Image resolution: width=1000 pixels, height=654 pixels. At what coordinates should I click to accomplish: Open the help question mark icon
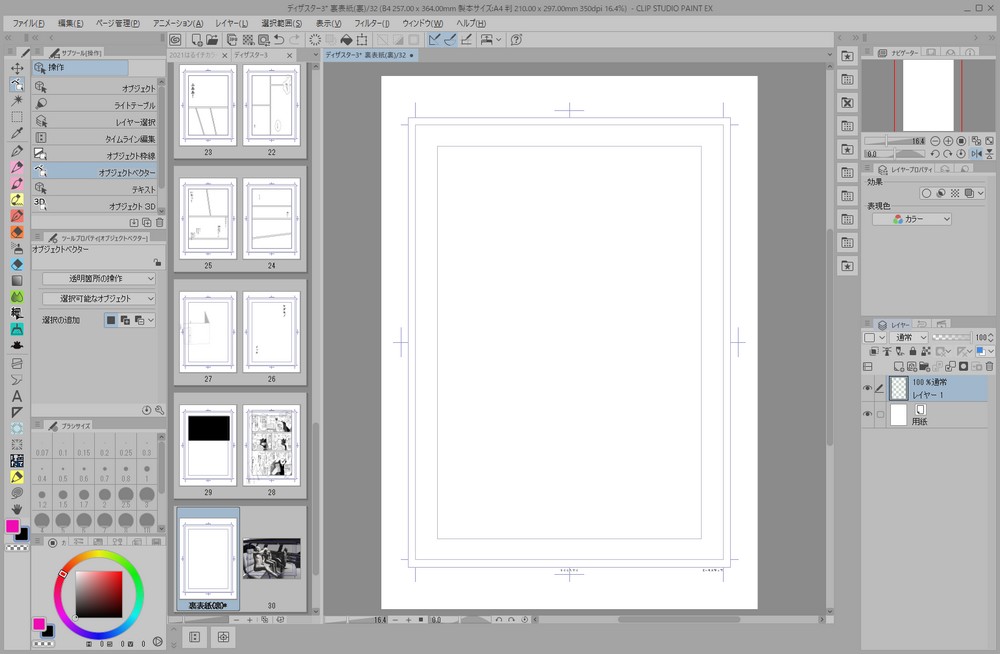pyautogui.click(x=516, y=40)
